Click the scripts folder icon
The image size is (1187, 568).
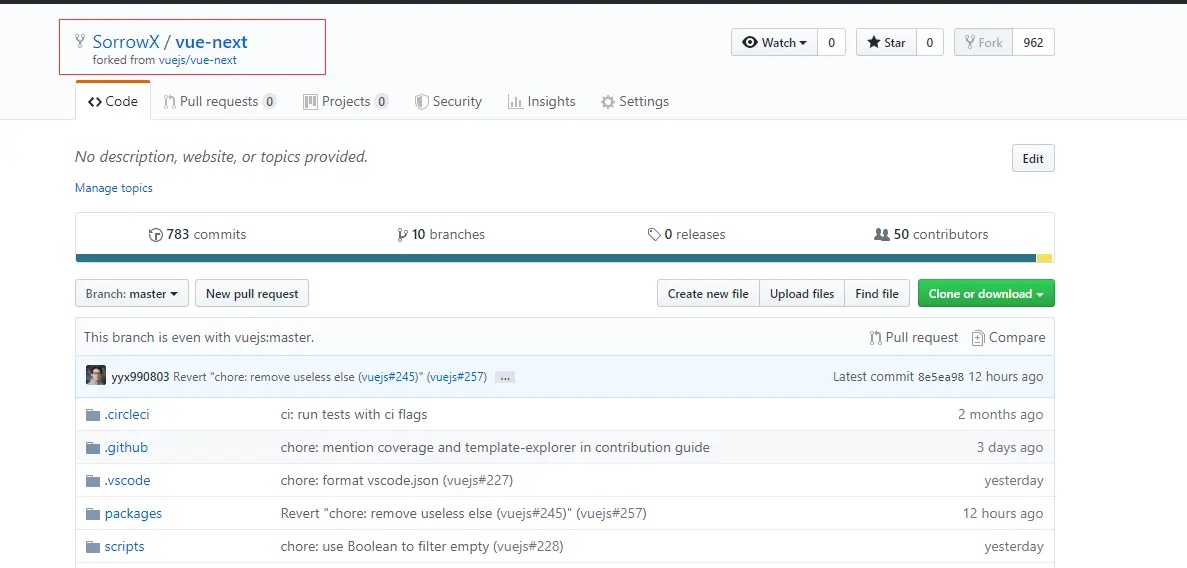coord(93,547)
